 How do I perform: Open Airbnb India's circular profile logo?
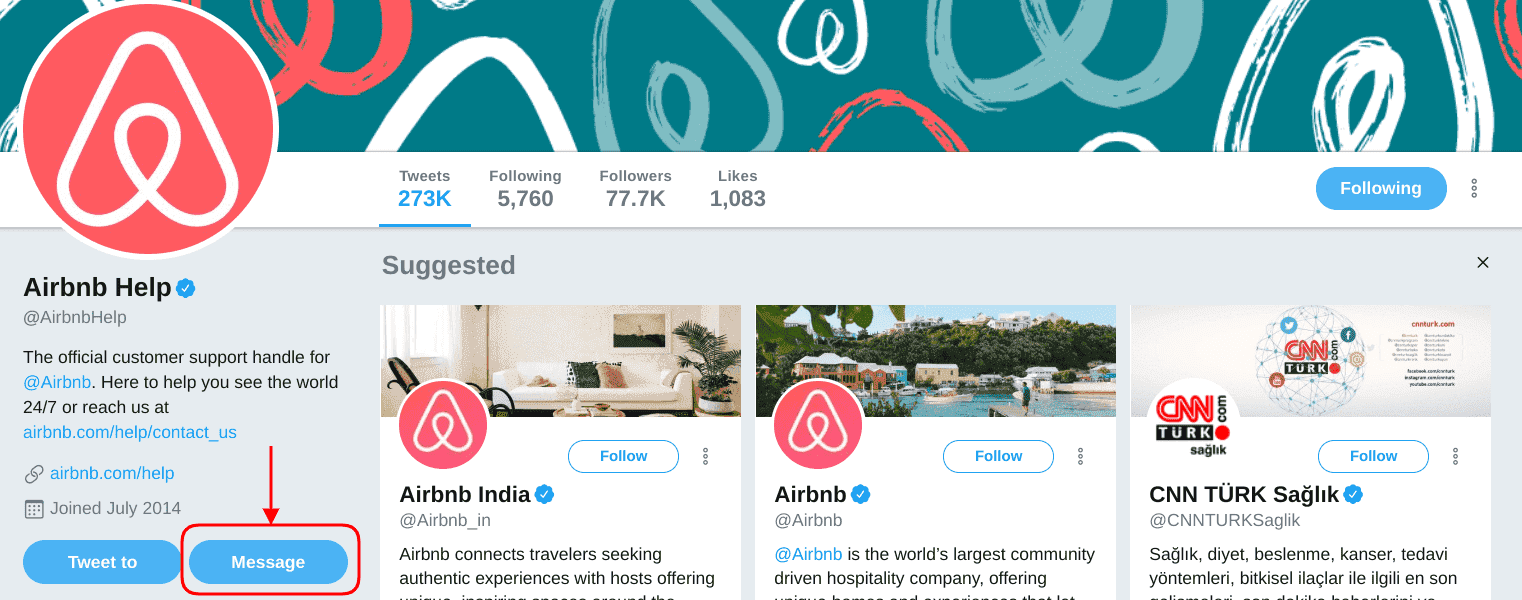tap(442, 424)
